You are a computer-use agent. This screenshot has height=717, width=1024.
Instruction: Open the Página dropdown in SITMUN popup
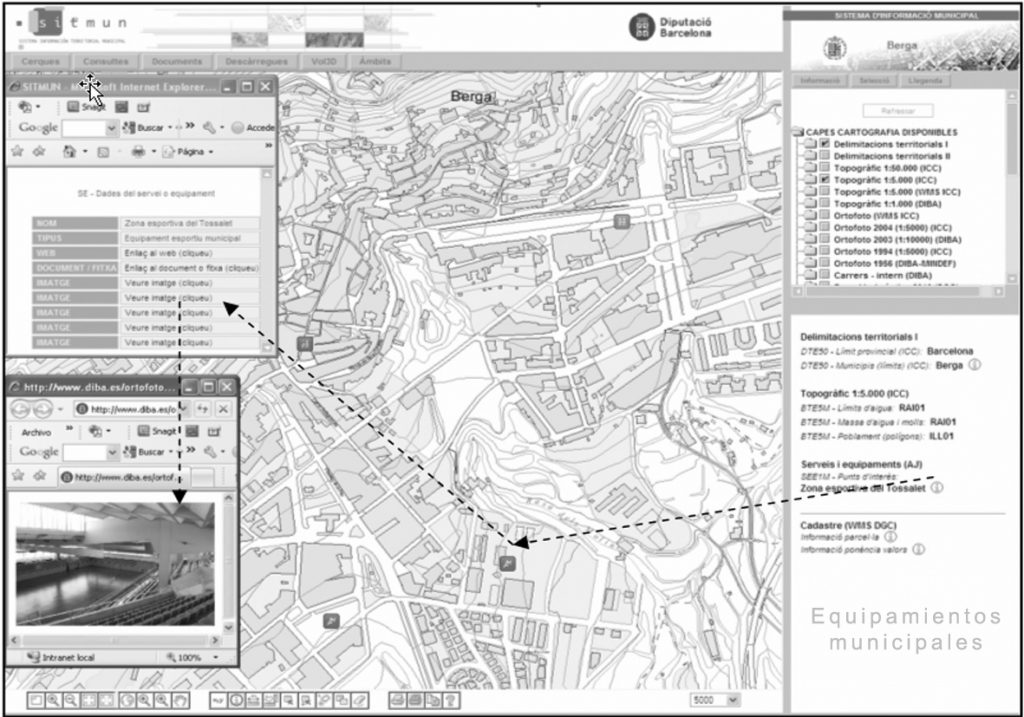tap(211, 152)
